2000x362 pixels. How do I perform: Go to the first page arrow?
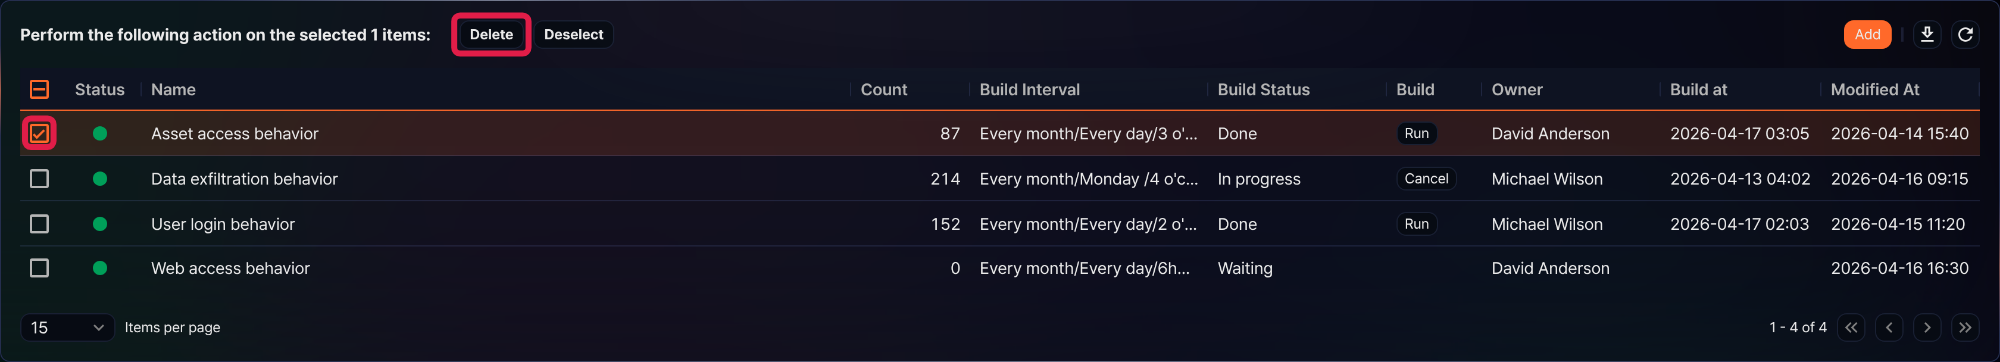point(1851,327)
